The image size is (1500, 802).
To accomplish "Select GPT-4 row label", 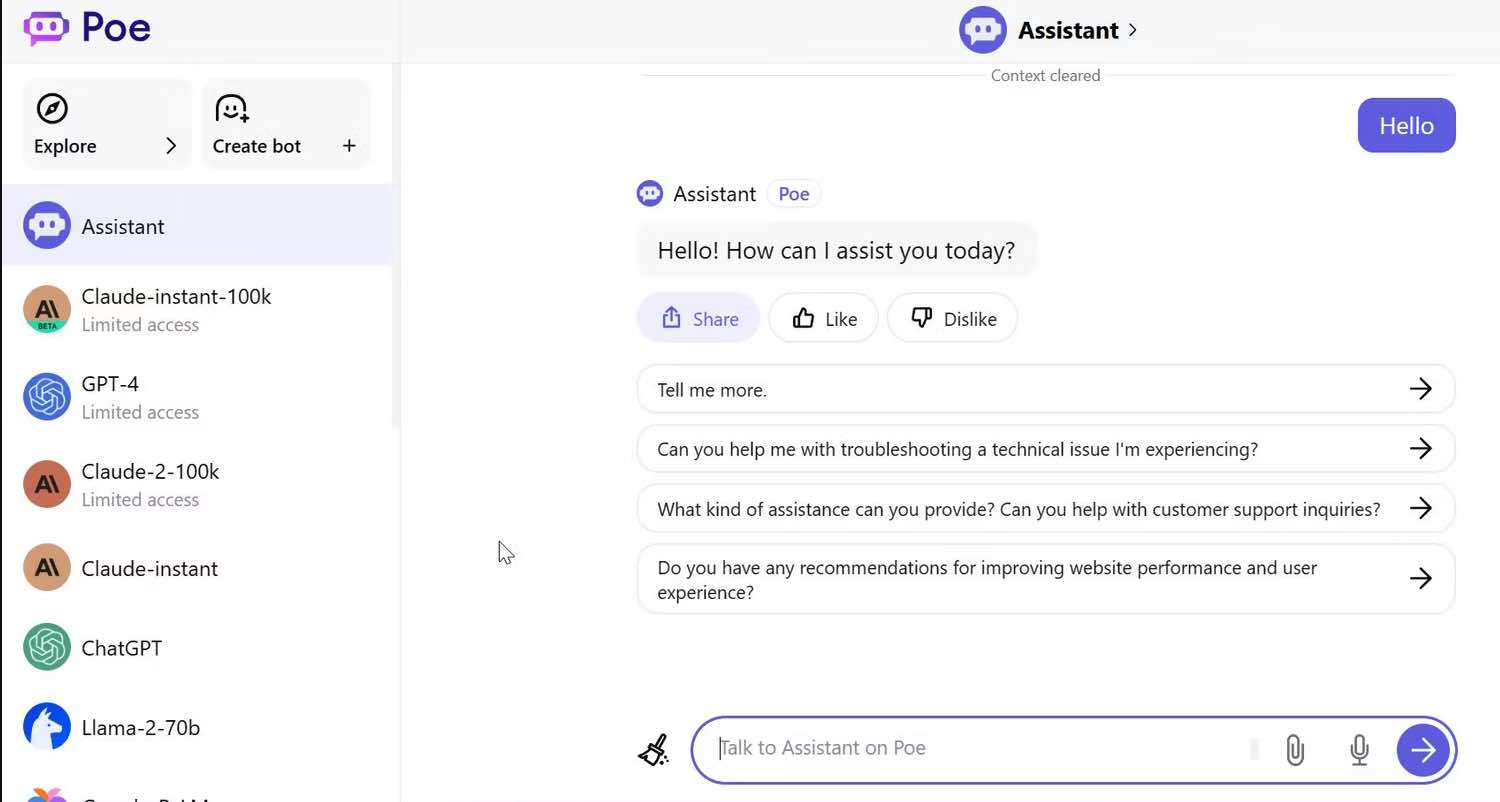I will click(x=110, y=384).
